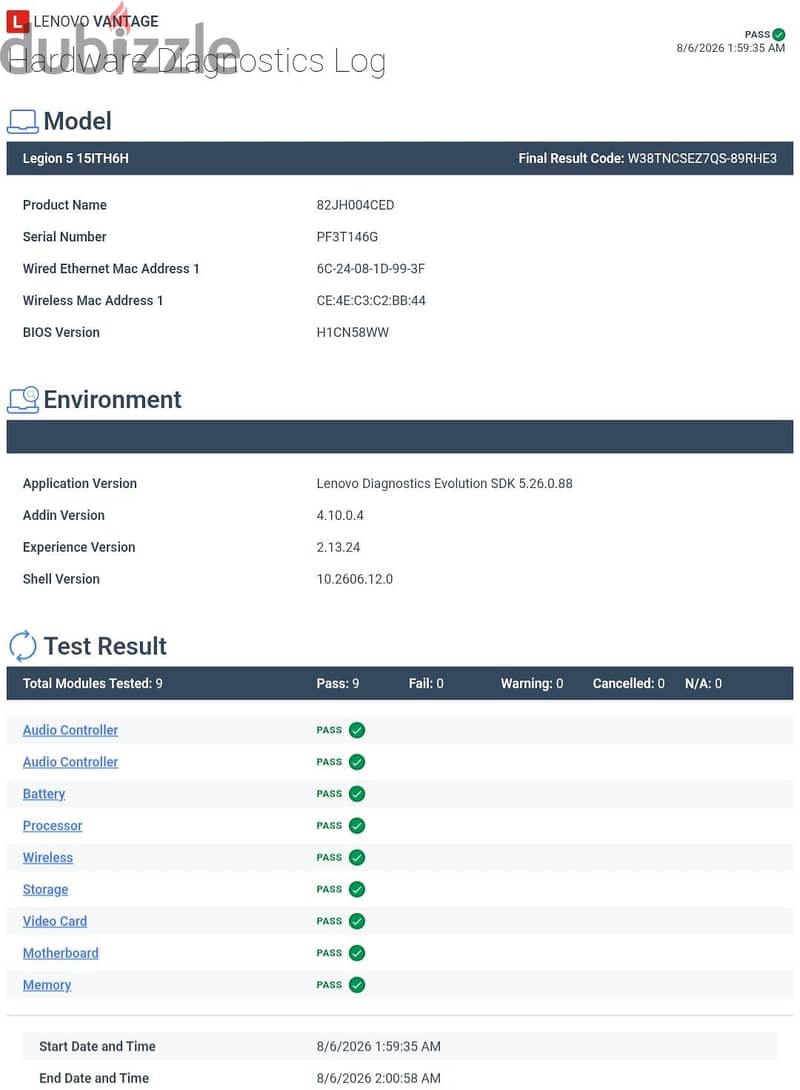Open the Storage test details link
This screenshot has width=800, height=1090.
click(45, 889)
